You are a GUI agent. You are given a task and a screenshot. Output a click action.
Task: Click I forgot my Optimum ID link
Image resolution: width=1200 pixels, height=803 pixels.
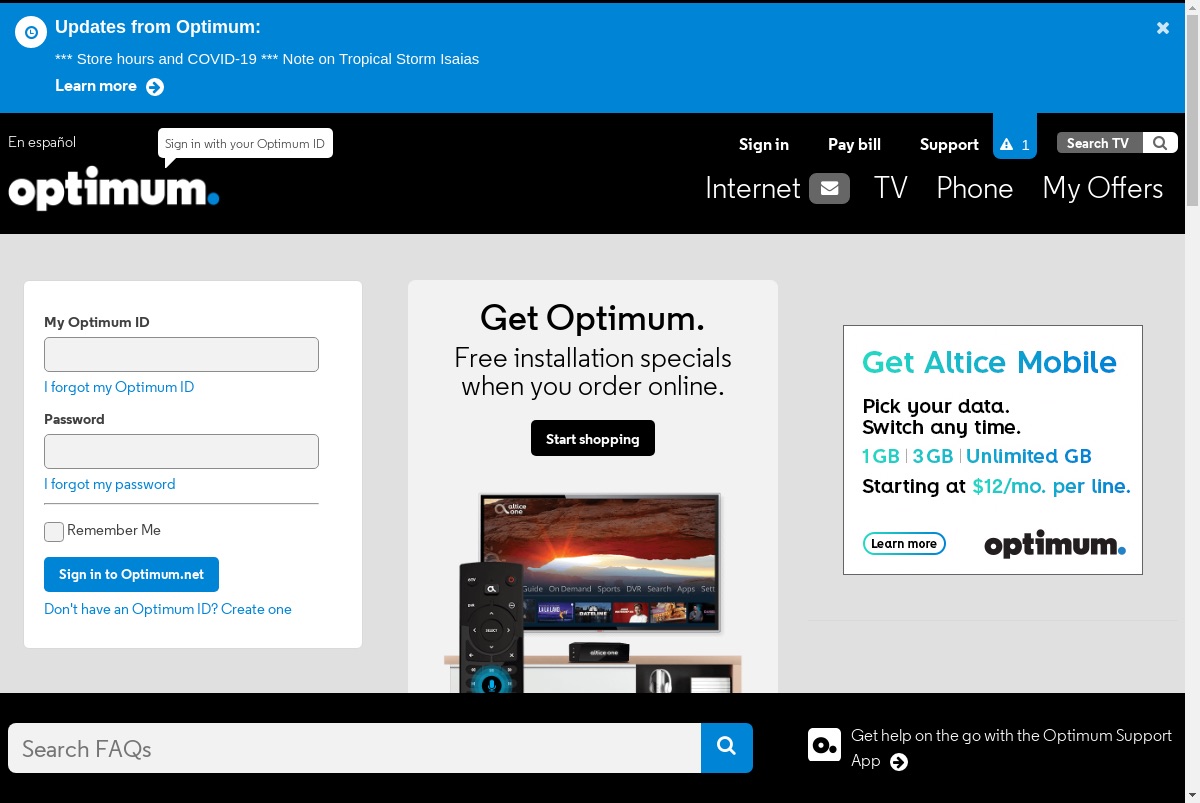point(119,387)
